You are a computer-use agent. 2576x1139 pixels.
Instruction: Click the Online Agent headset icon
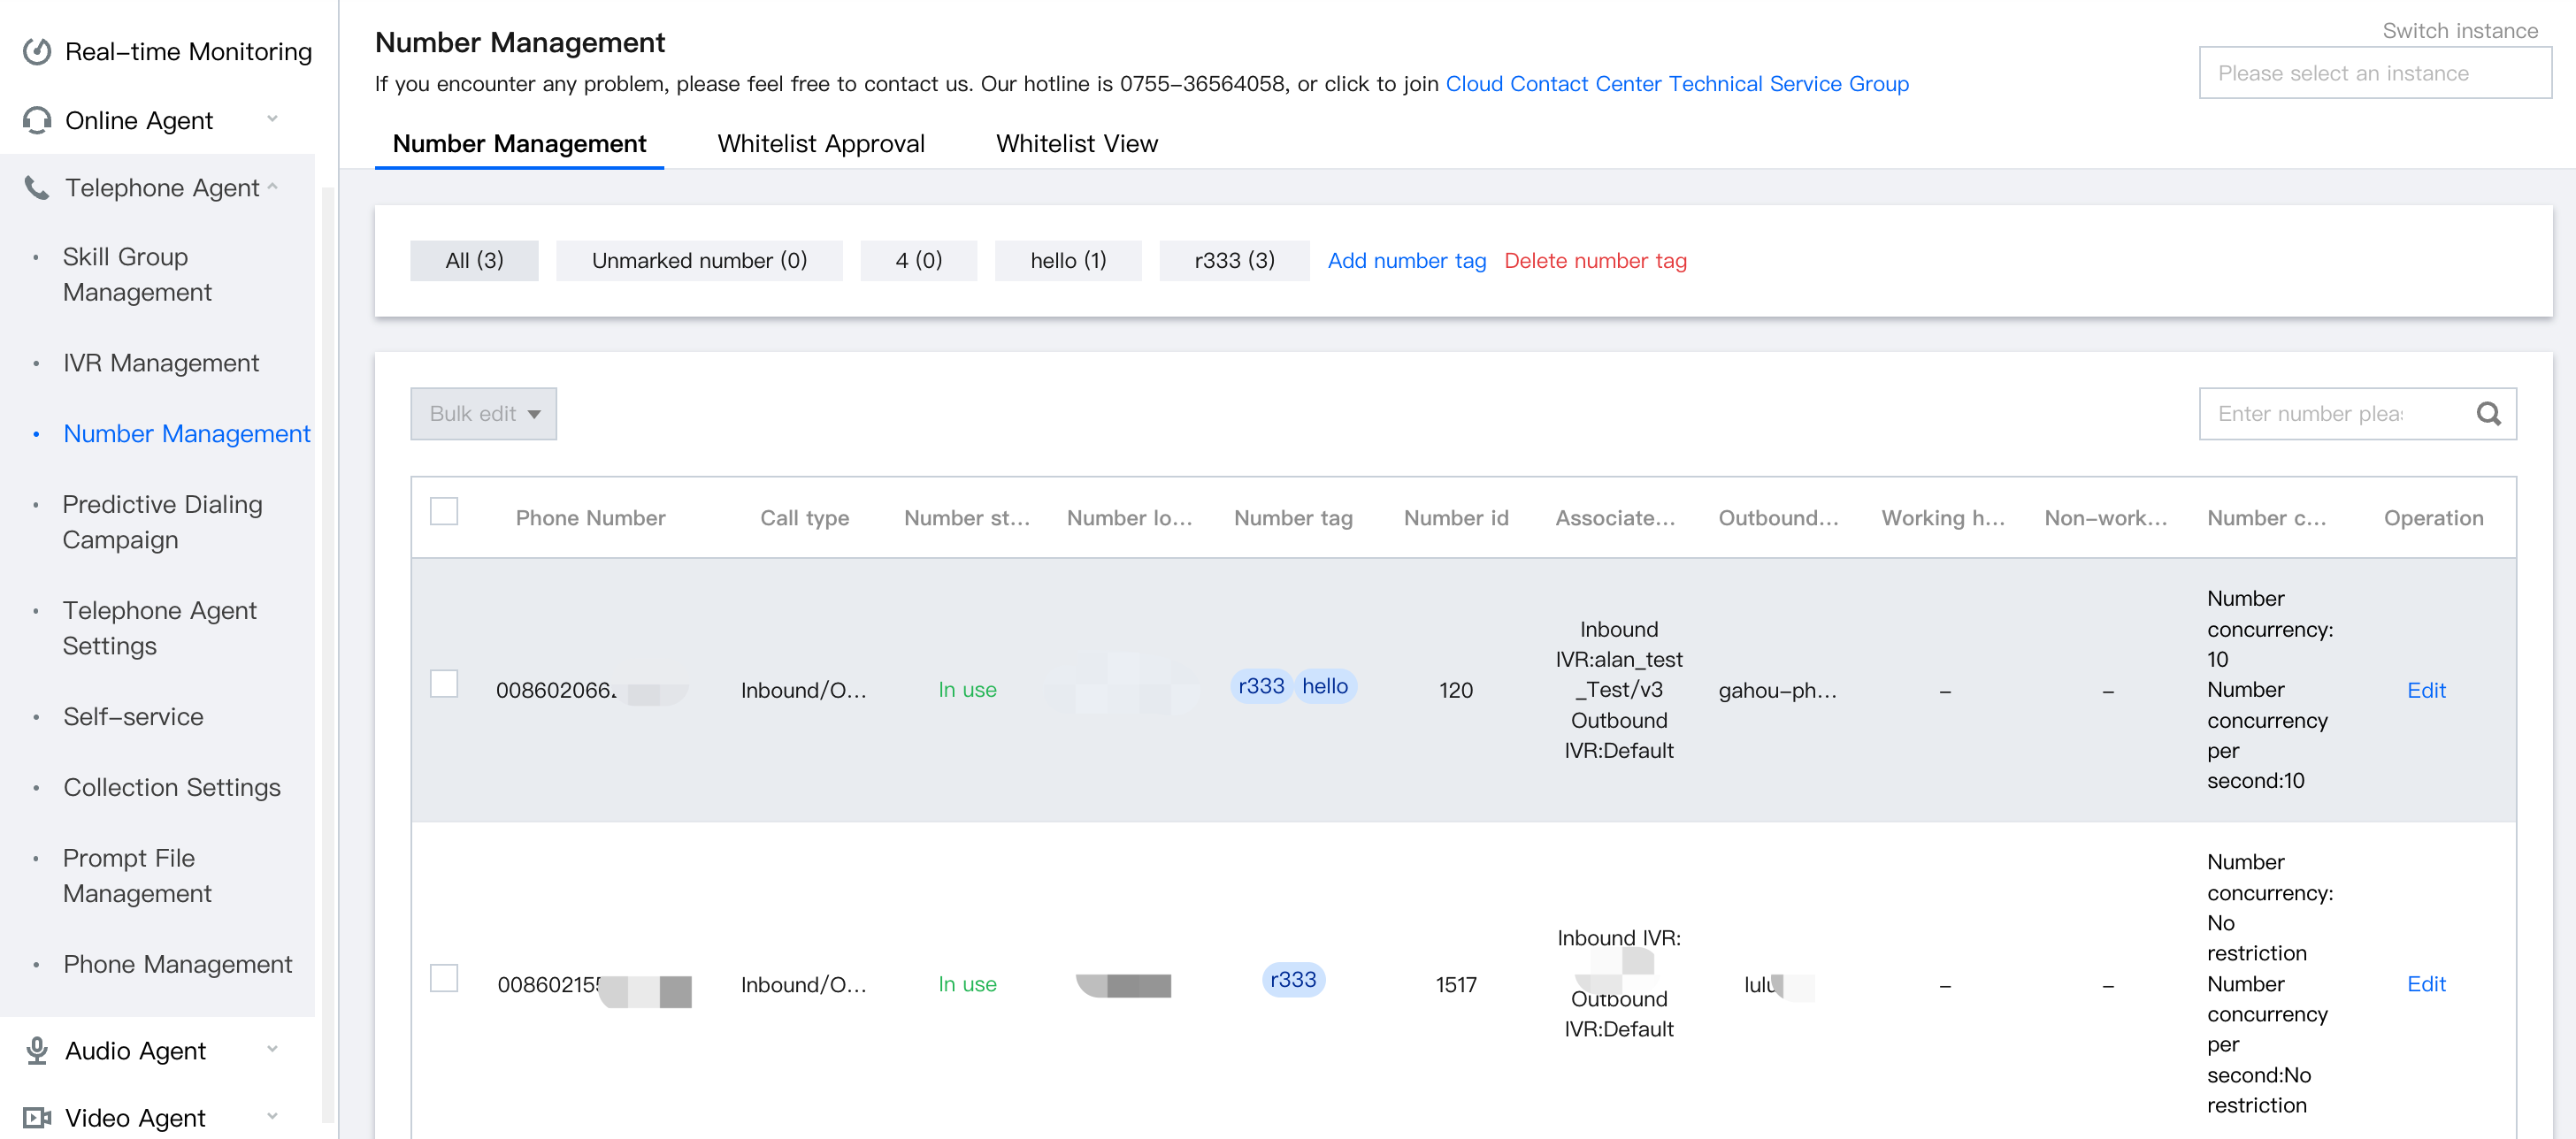pyautogui.click(x=37, y=120)
